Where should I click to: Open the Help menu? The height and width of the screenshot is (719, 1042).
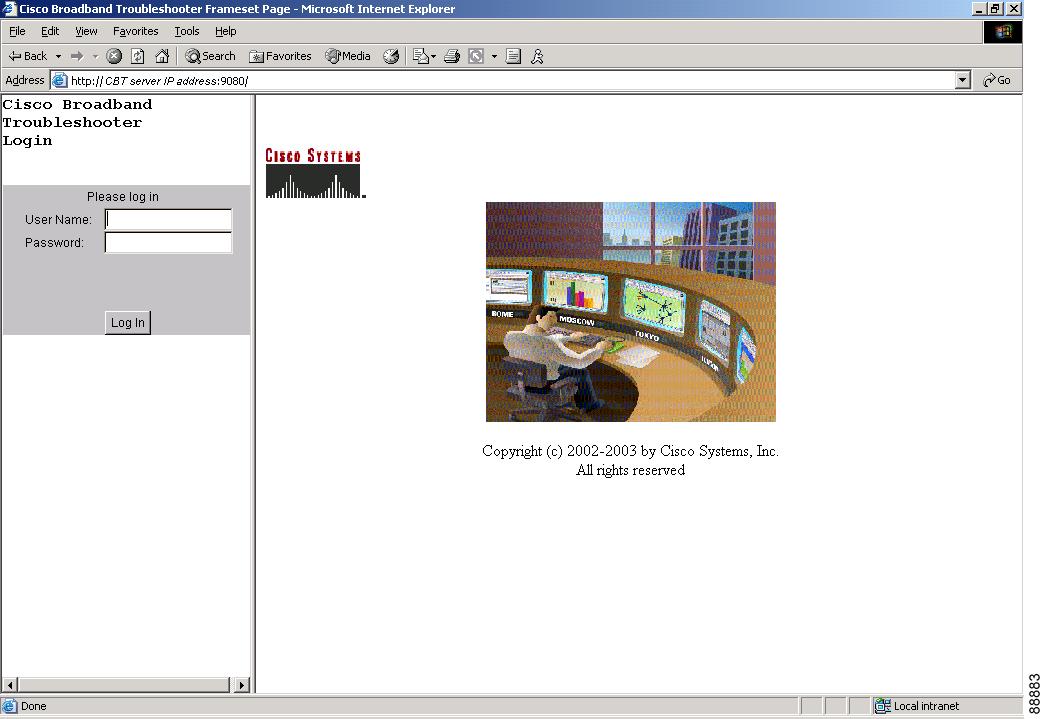click(x=226, y=31)
